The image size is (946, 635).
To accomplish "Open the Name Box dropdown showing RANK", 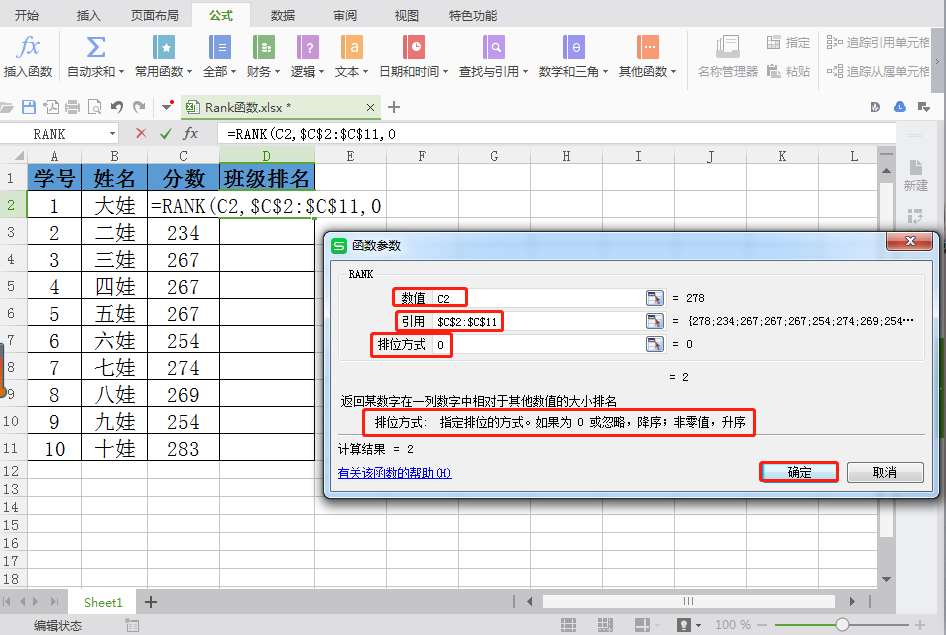I will tap(112, 133).
